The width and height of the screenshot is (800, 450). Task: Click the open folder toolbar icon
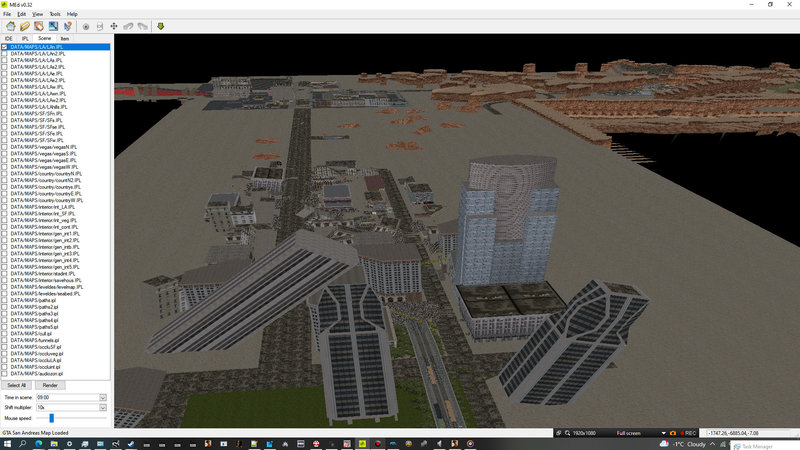click(24, 26)
